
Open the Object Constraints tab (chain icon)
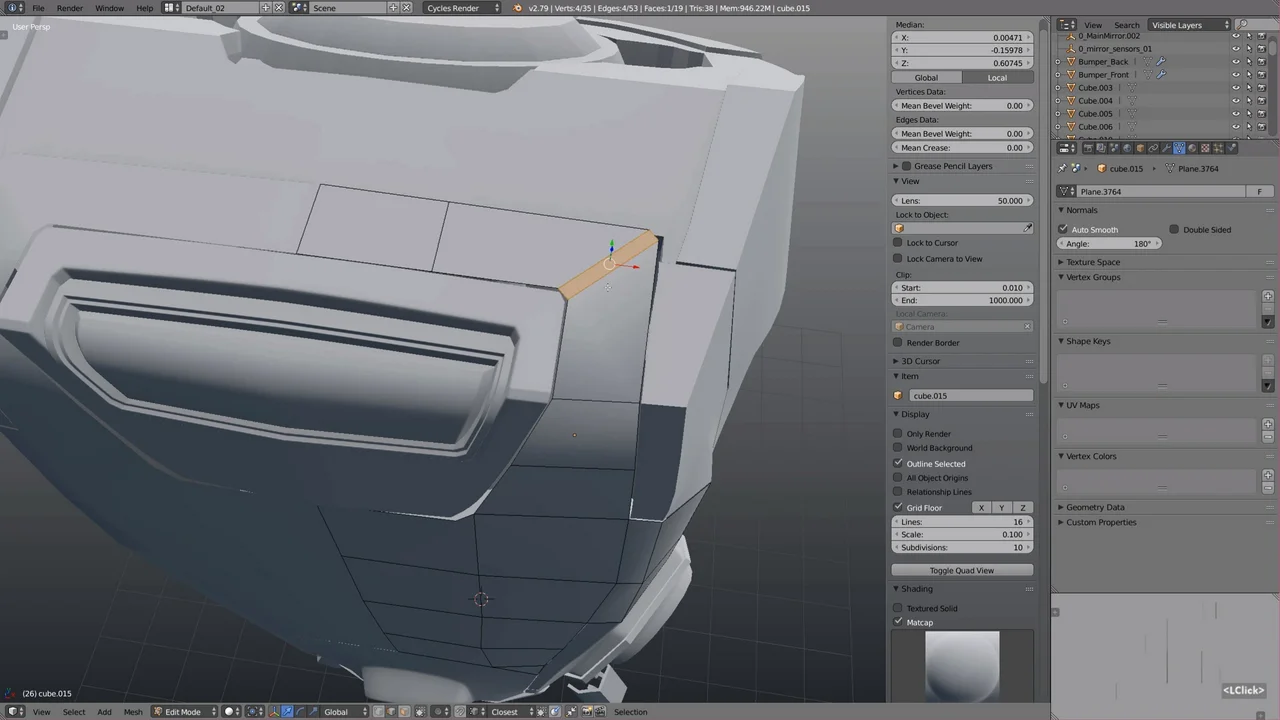1153,148
